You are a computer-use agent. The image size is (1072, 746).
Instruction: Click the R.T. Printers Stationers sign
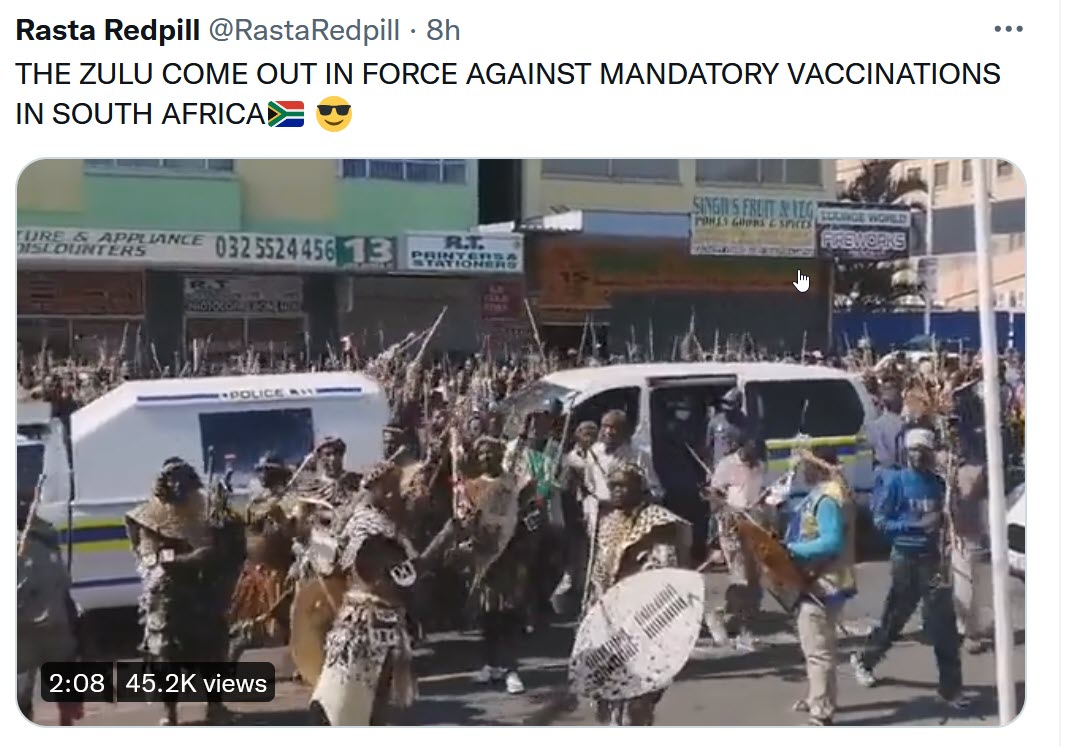point(463,252)
